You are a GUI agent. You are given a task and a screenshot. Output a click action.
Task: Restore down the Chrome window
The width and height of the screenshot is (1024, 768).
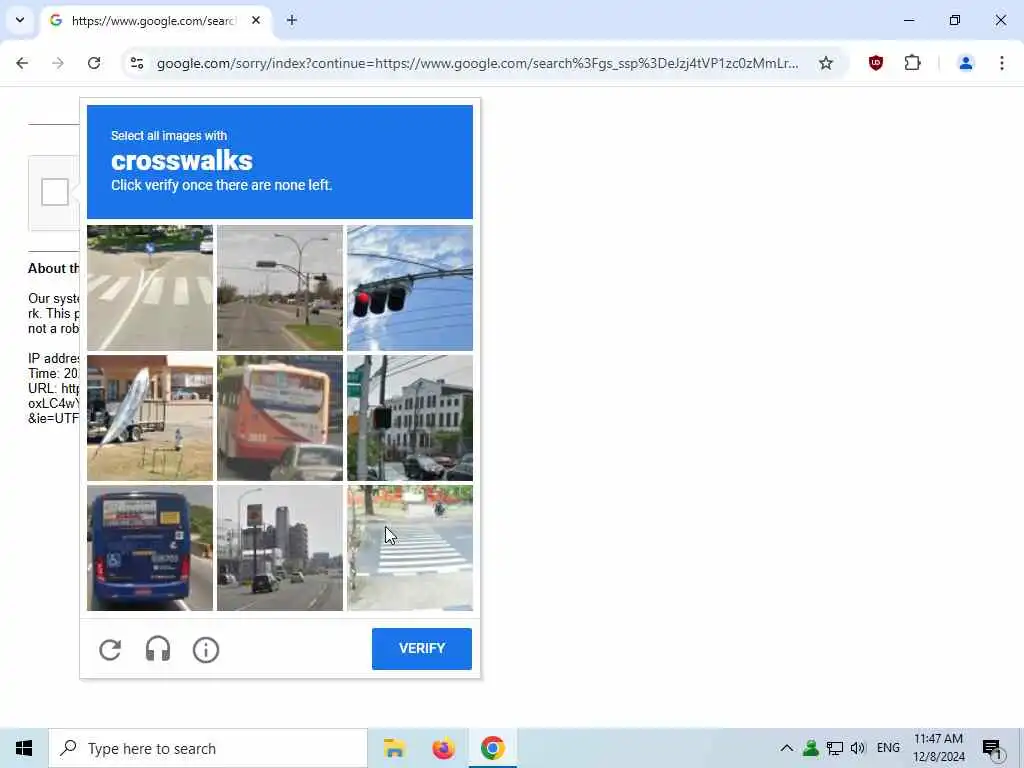(x=955, y=20)
